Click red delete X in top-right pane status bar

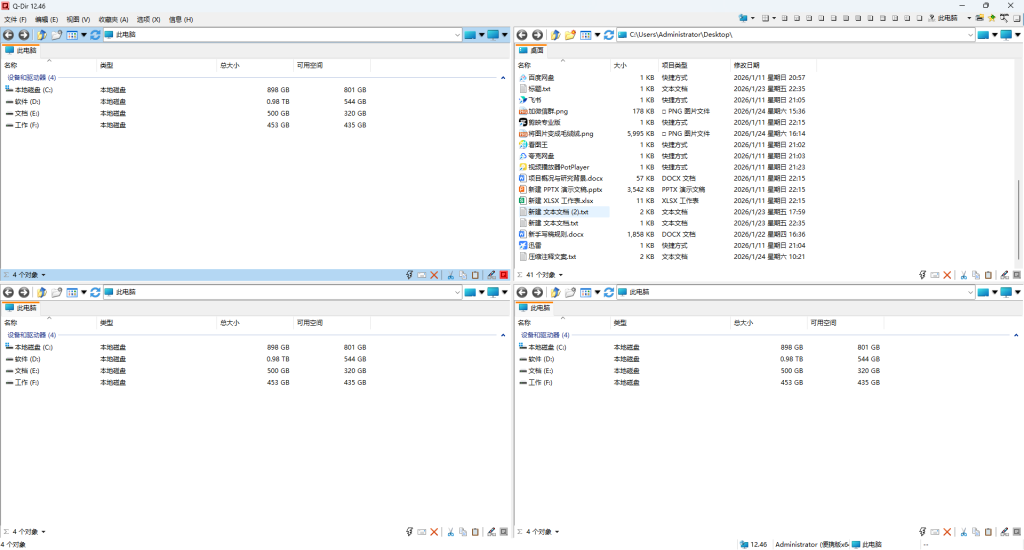947,274
